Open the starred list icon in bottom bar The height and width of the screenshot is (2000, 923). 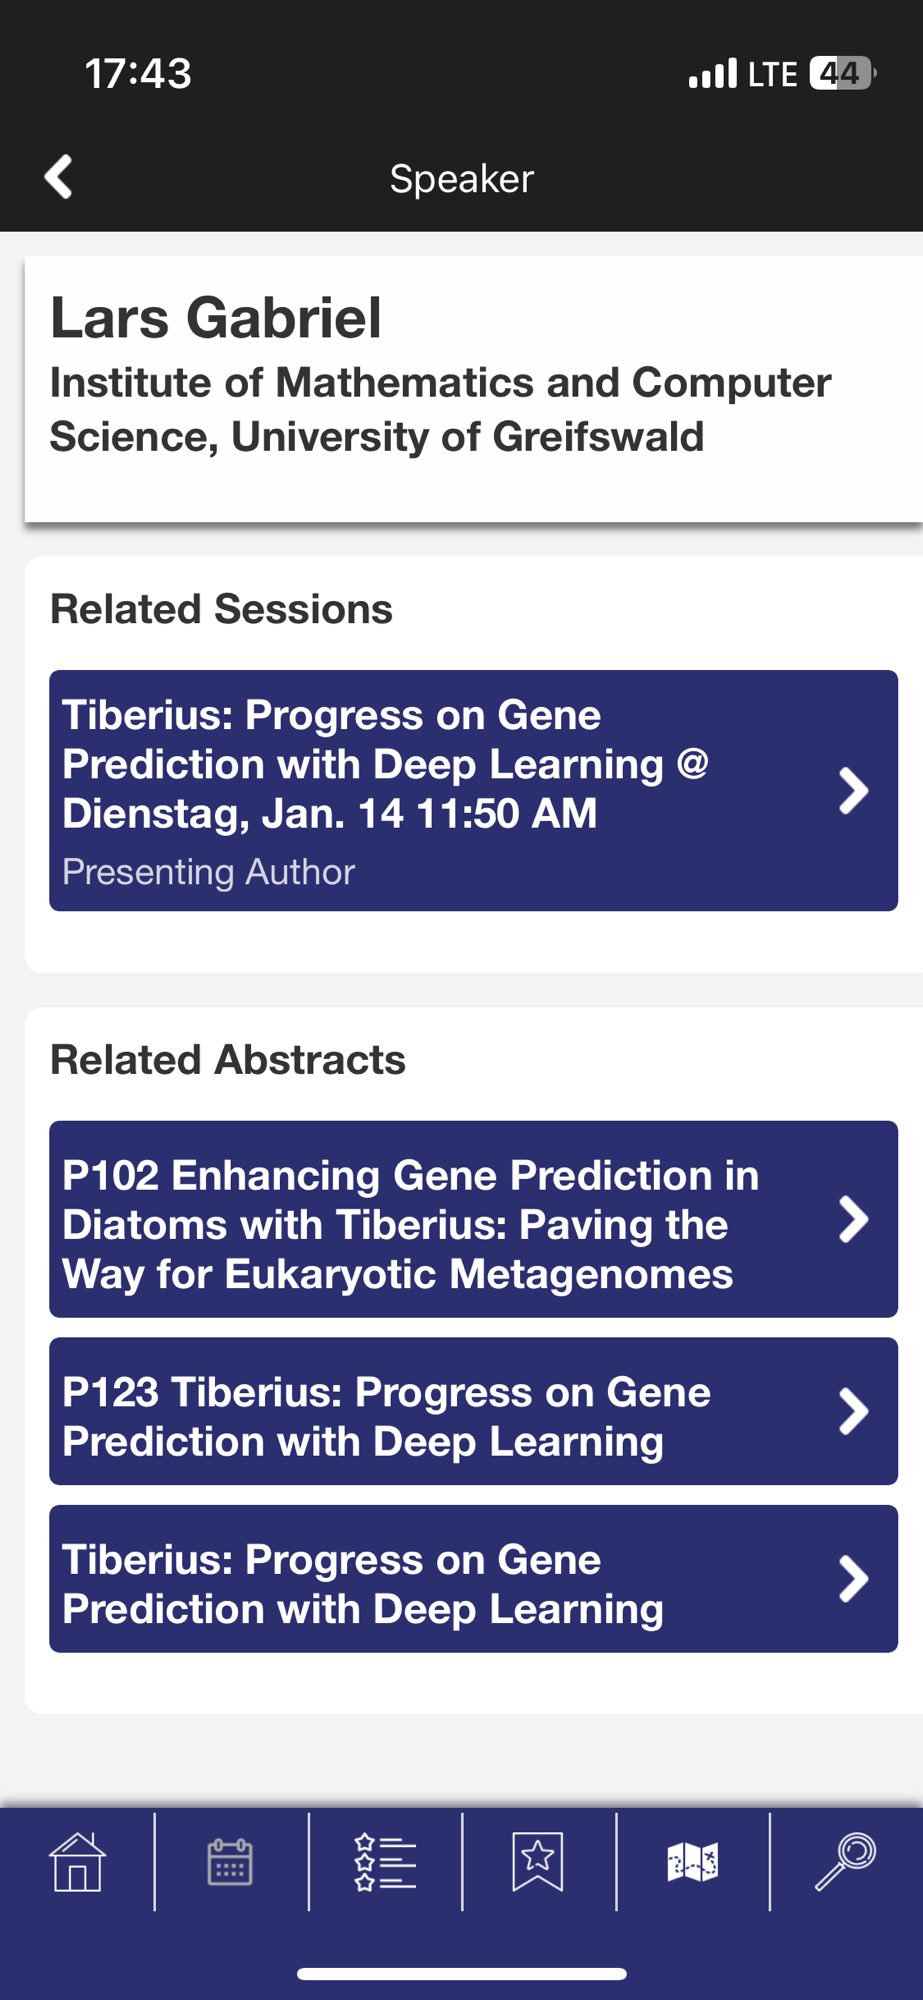coord(385,1862)
